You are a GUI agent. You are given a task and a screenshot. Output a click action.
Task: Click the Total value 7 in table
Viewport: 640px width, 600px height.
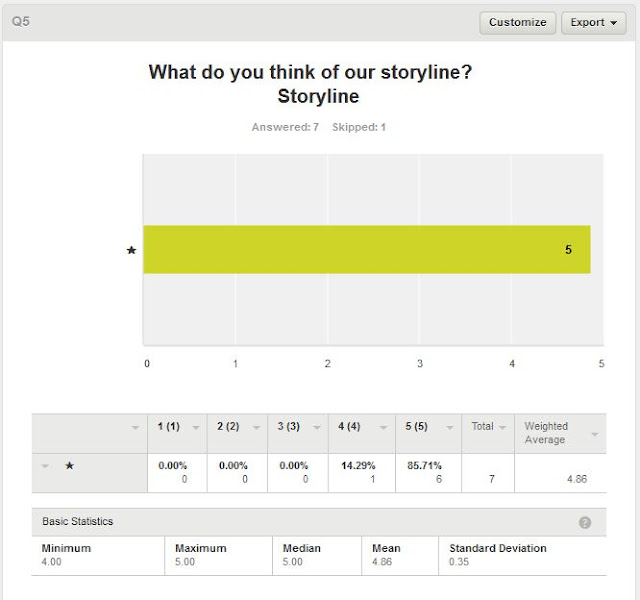click(492, 479)
